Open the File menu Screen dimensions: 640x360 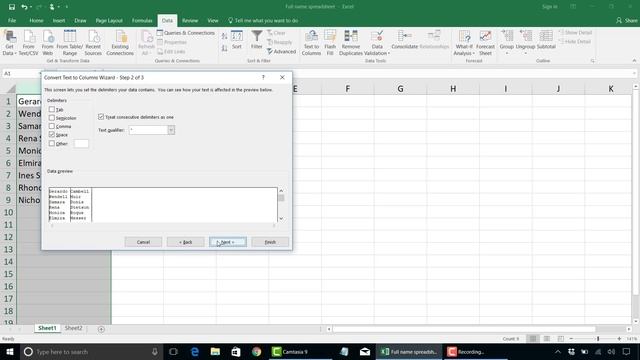pos(12,20)
